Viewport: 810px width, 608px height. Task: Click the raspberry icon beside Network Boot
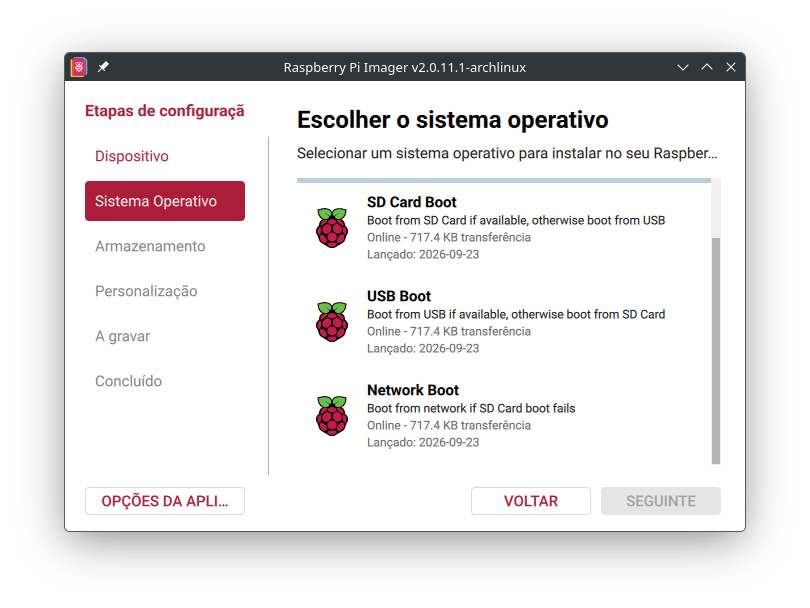332,416
